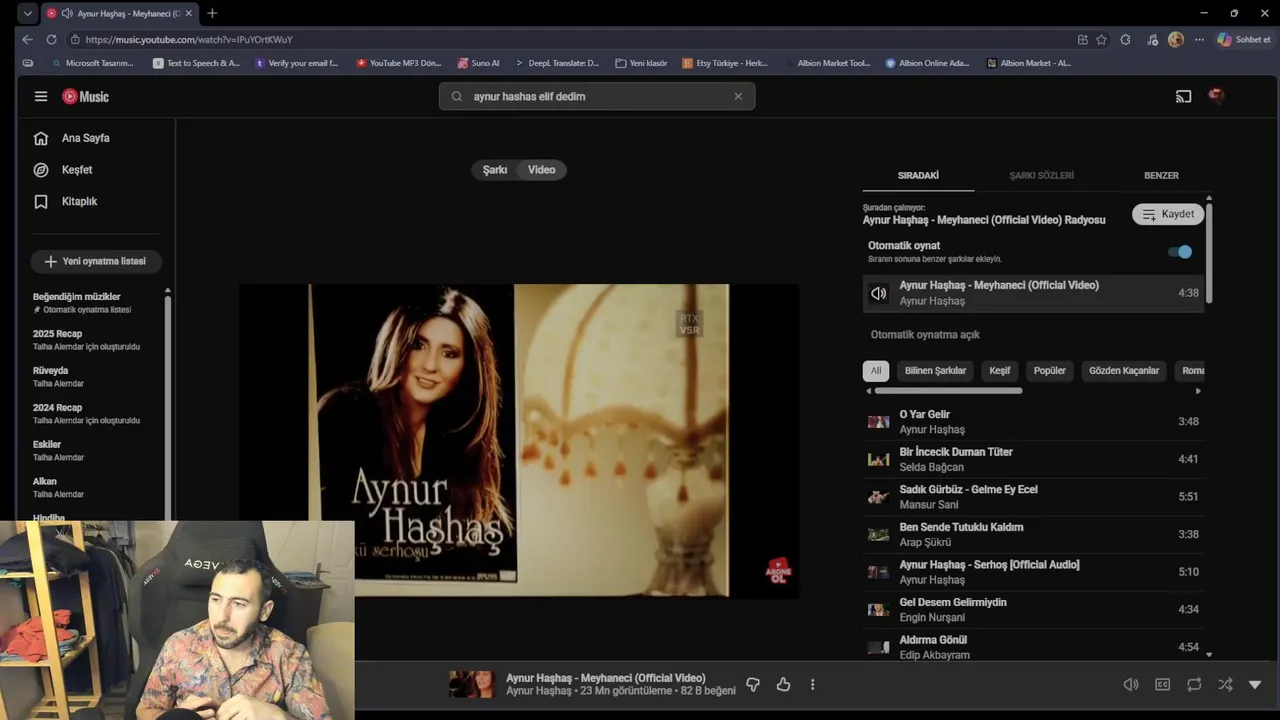Click the cast to device icon
Viewport: 1280px width, 720px height.
point(1183,96)
